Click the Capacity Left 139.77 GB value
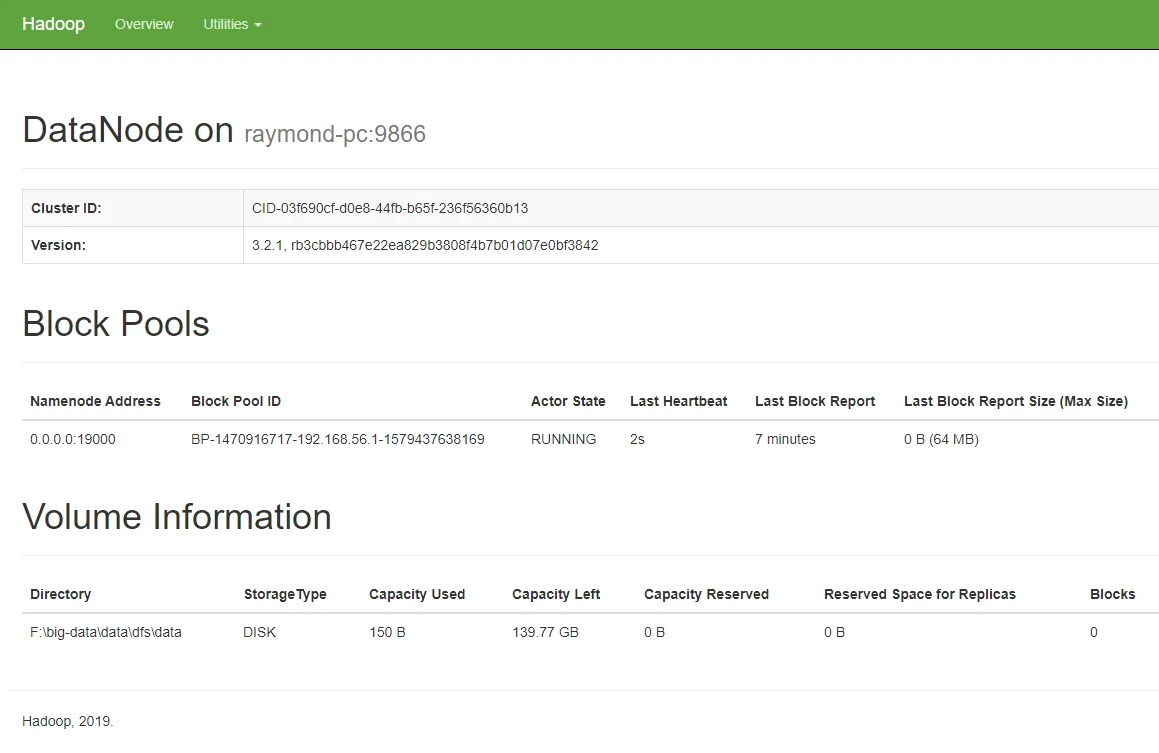The width and height of the screenshot is (1159, 753). tap(545, 632)
